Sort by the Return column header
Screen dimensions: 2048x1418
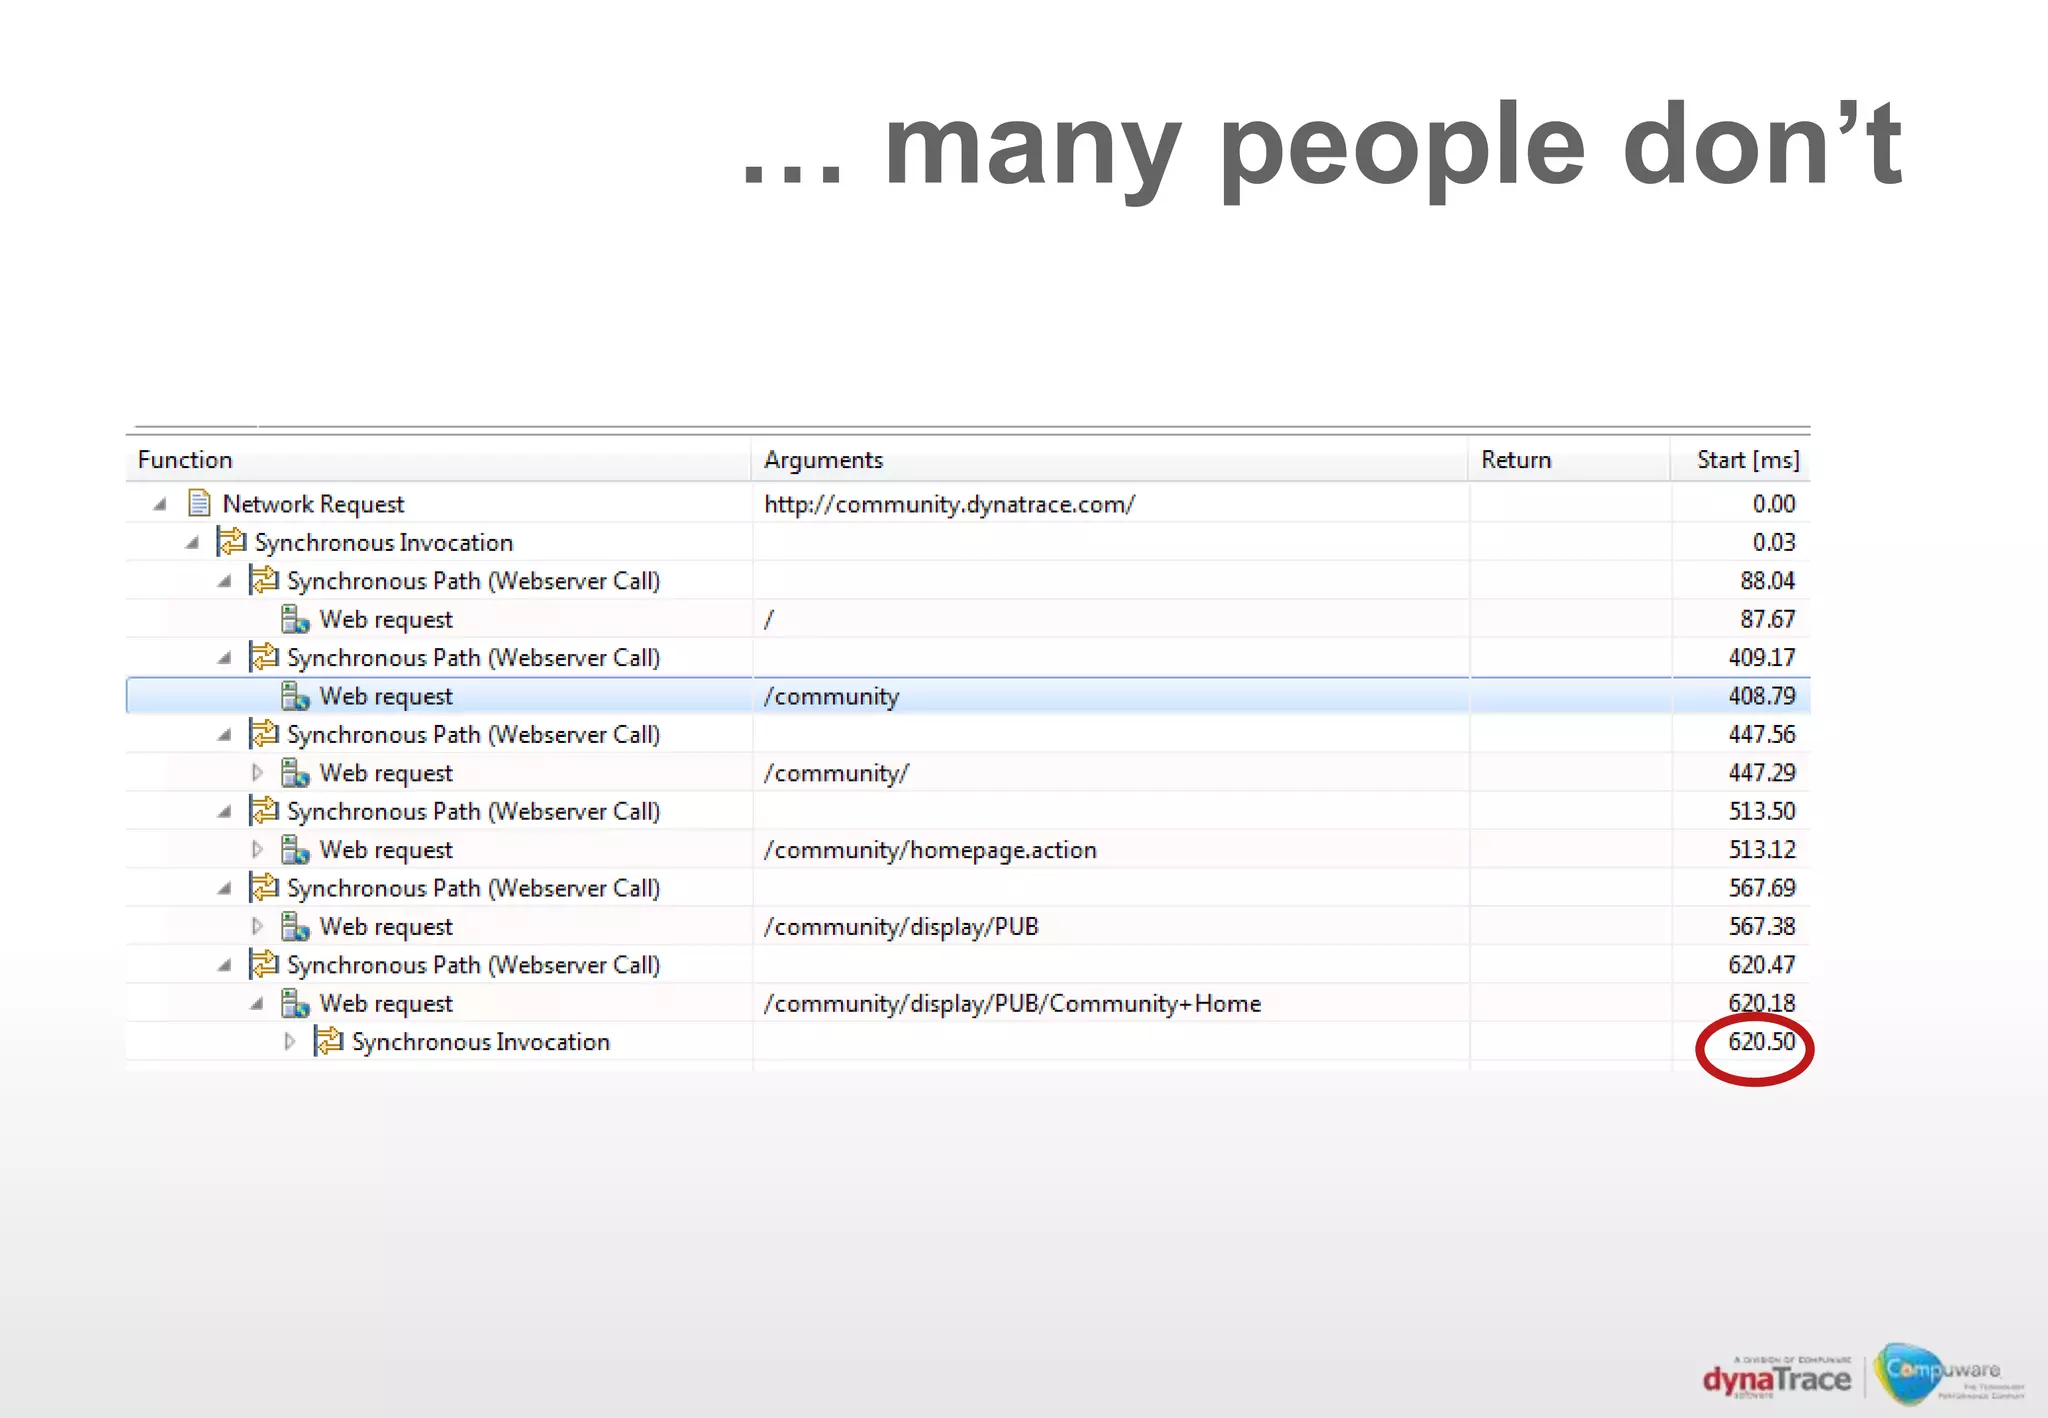1569,460
